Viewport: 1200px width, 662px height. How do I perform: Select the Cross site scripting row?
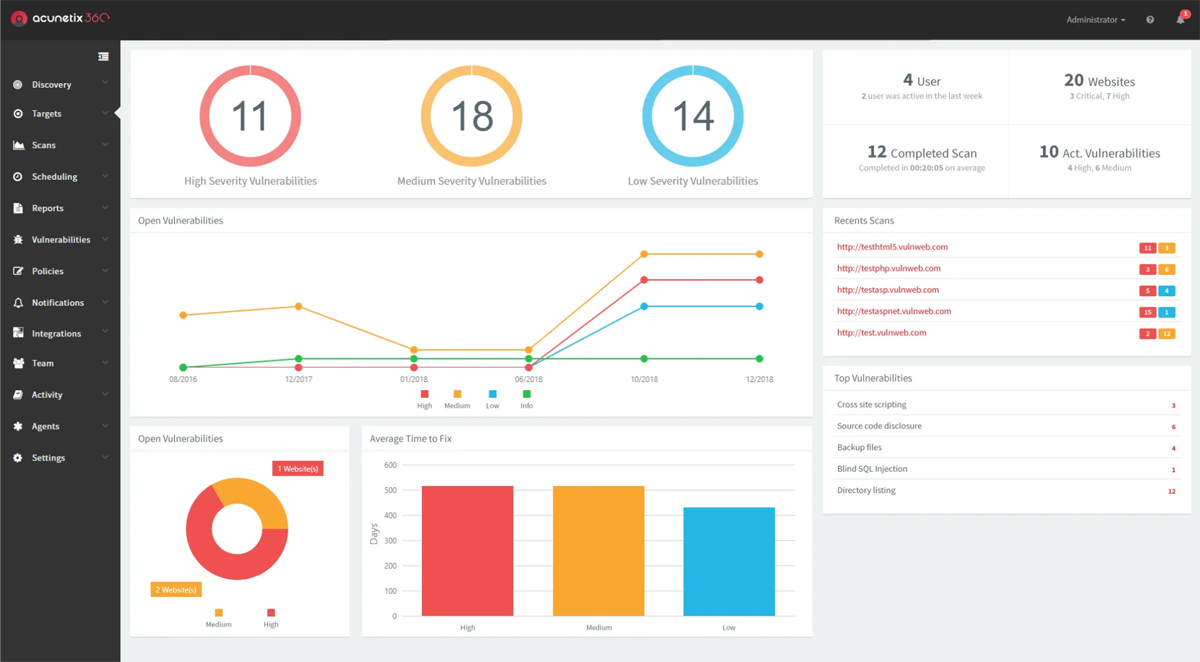(x=1006, y=405)
